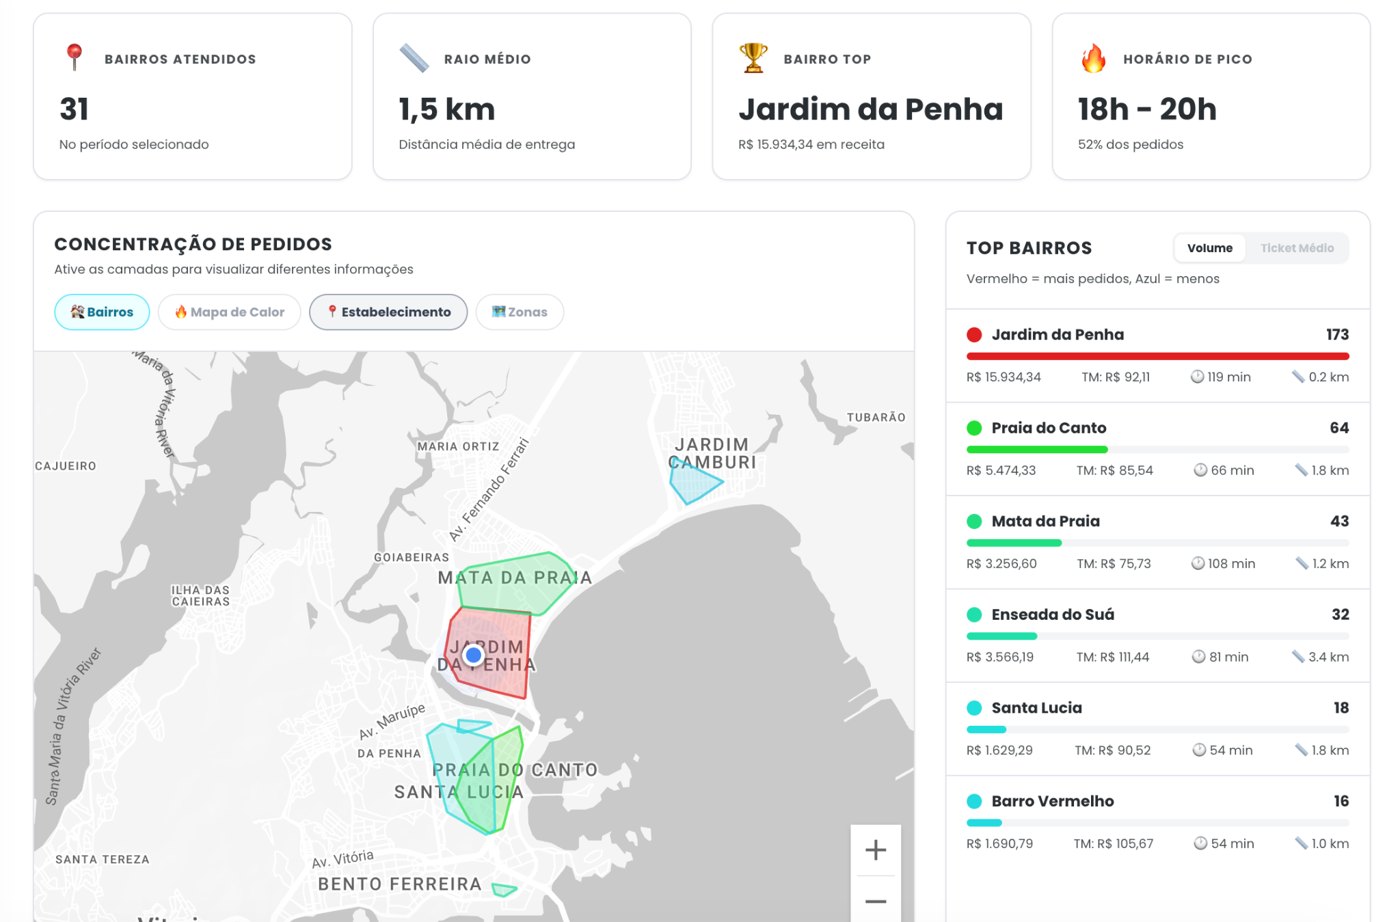The image size is (1400, 922).
Task: Open Praia do Canto row in Top Bairros
Action: [1158, 449]
